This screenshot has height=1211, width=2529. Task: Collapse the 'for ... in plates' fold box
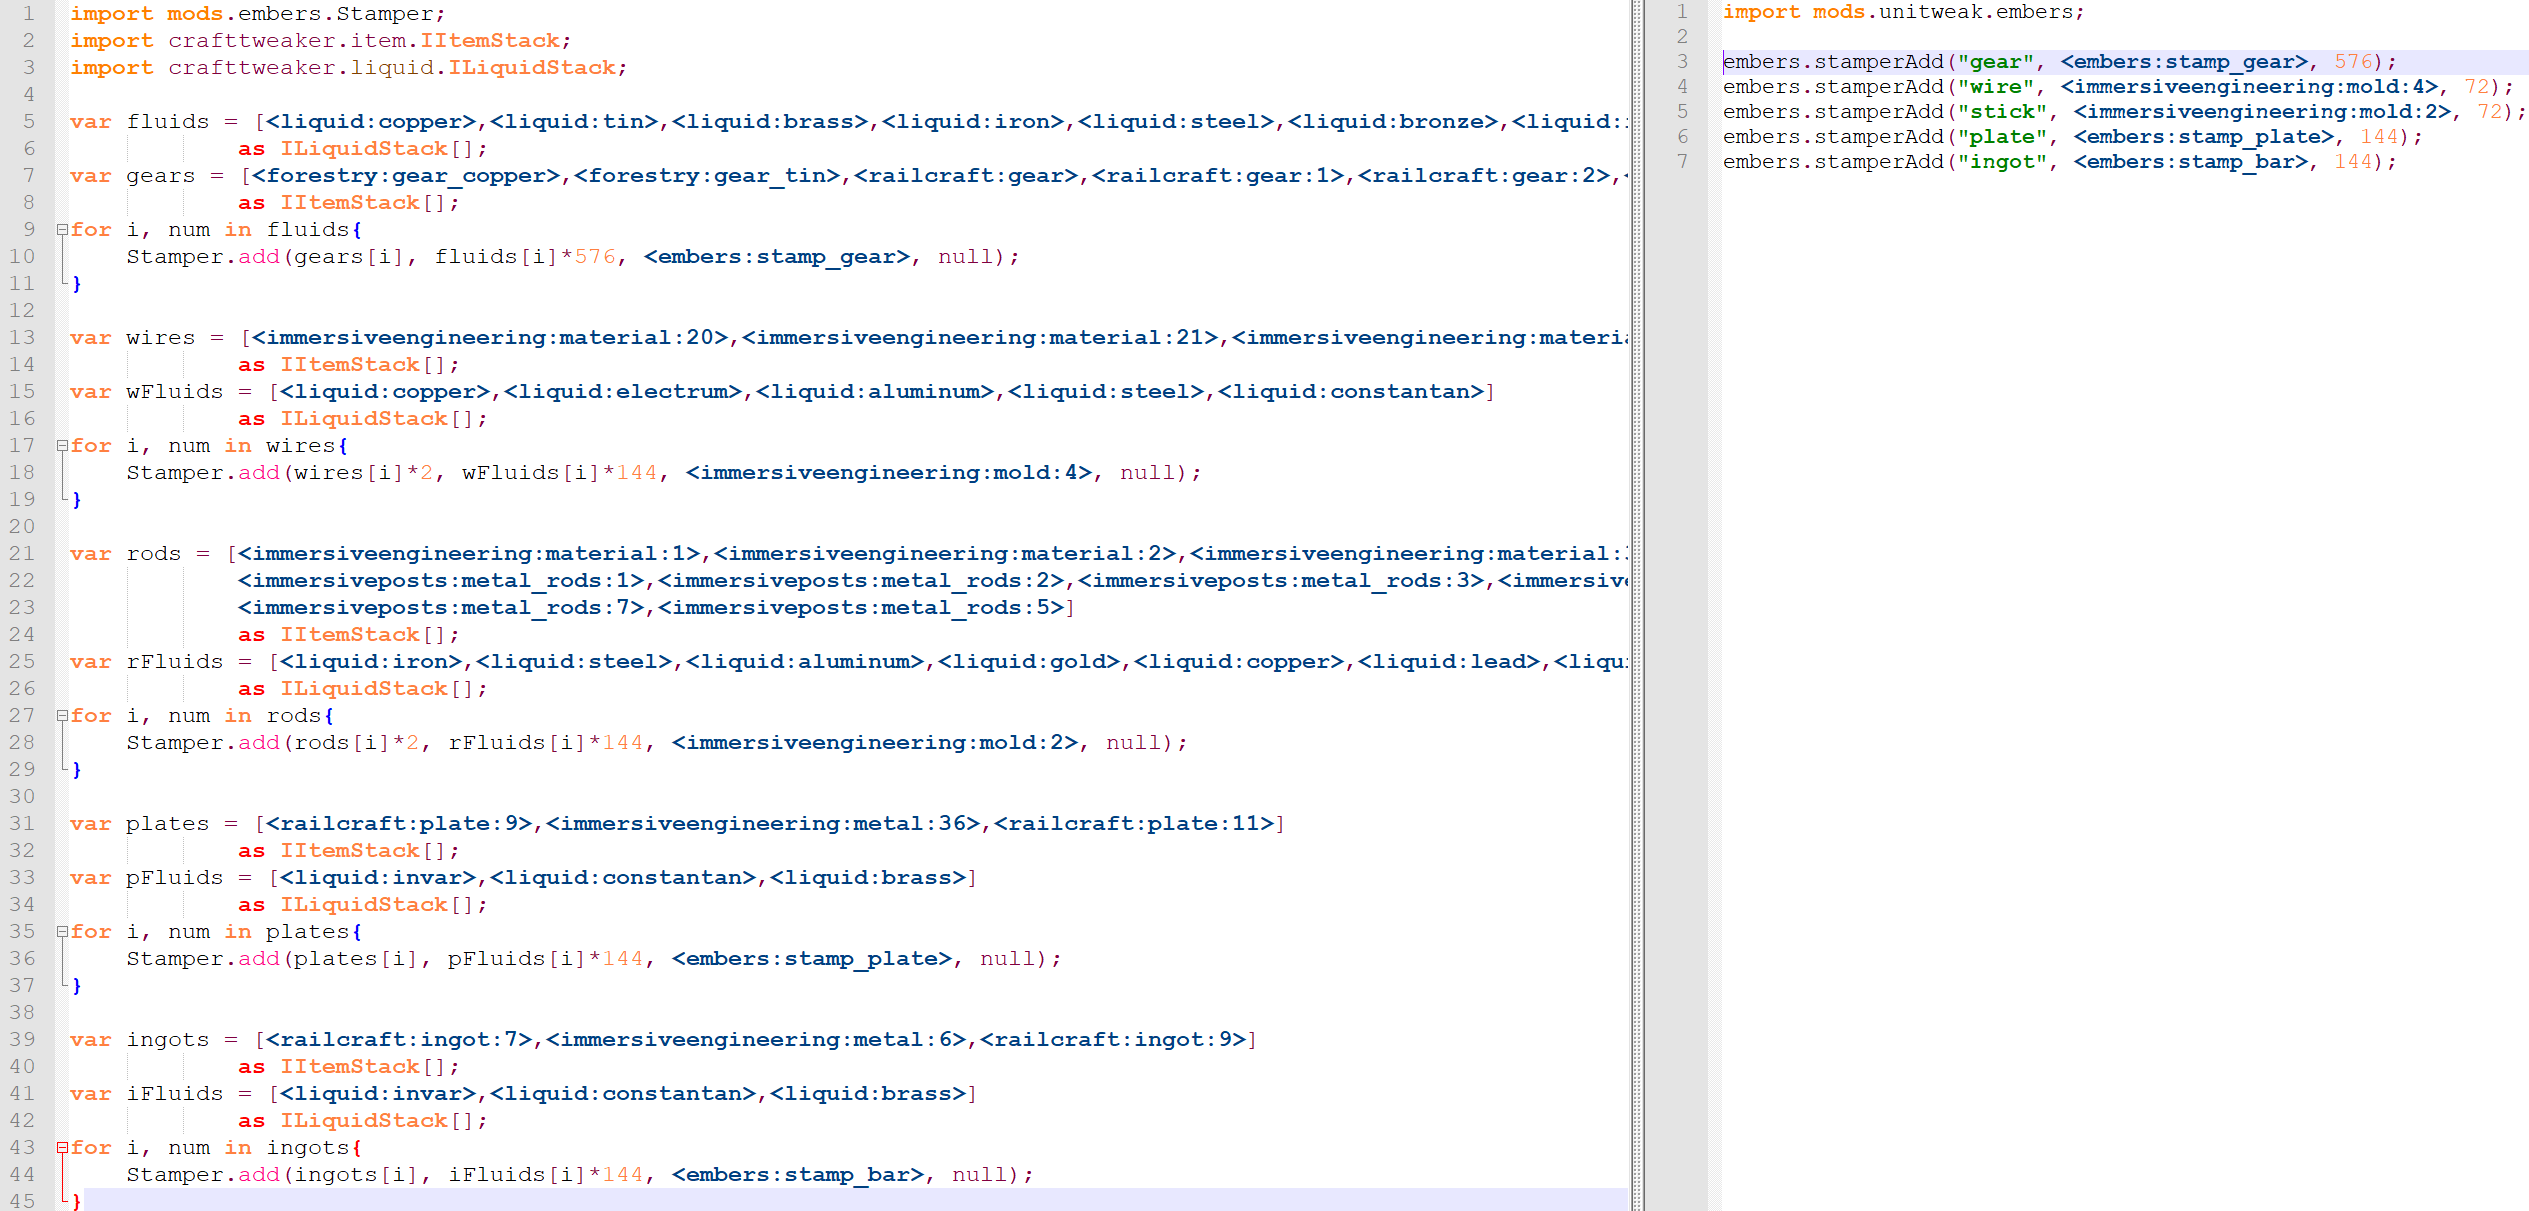62,932
